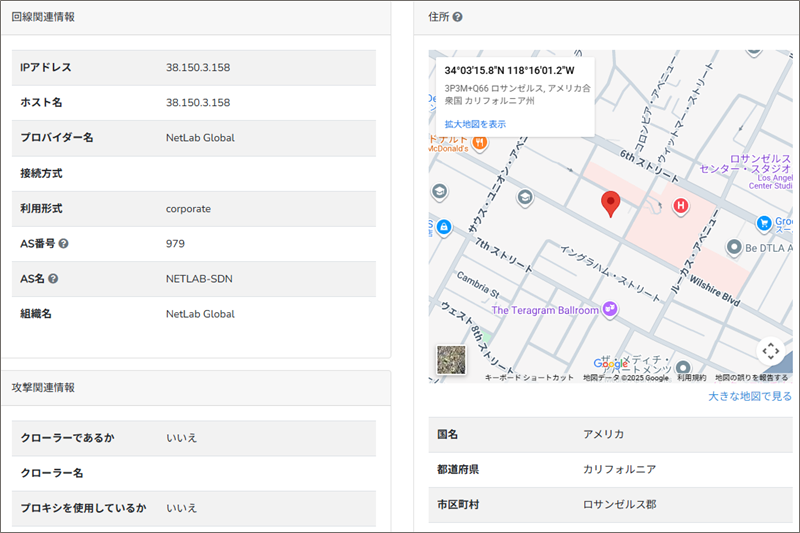Viewport: 800px width, 533px height.
Task: Open 大きな地図で見る link
Action: 749,396
